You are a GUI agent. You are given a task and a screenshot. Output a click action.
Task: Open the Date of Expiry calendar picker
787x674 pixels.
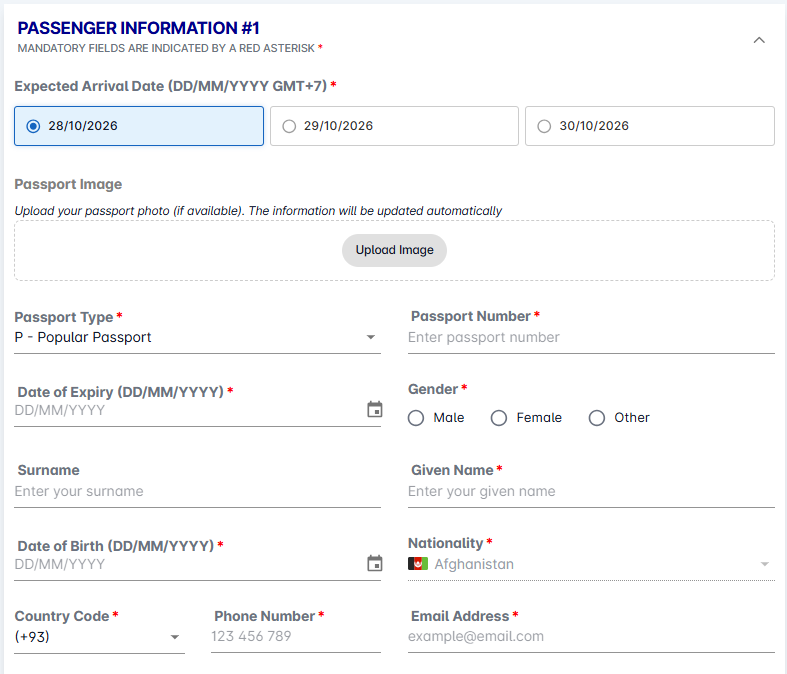click(374, 410)
